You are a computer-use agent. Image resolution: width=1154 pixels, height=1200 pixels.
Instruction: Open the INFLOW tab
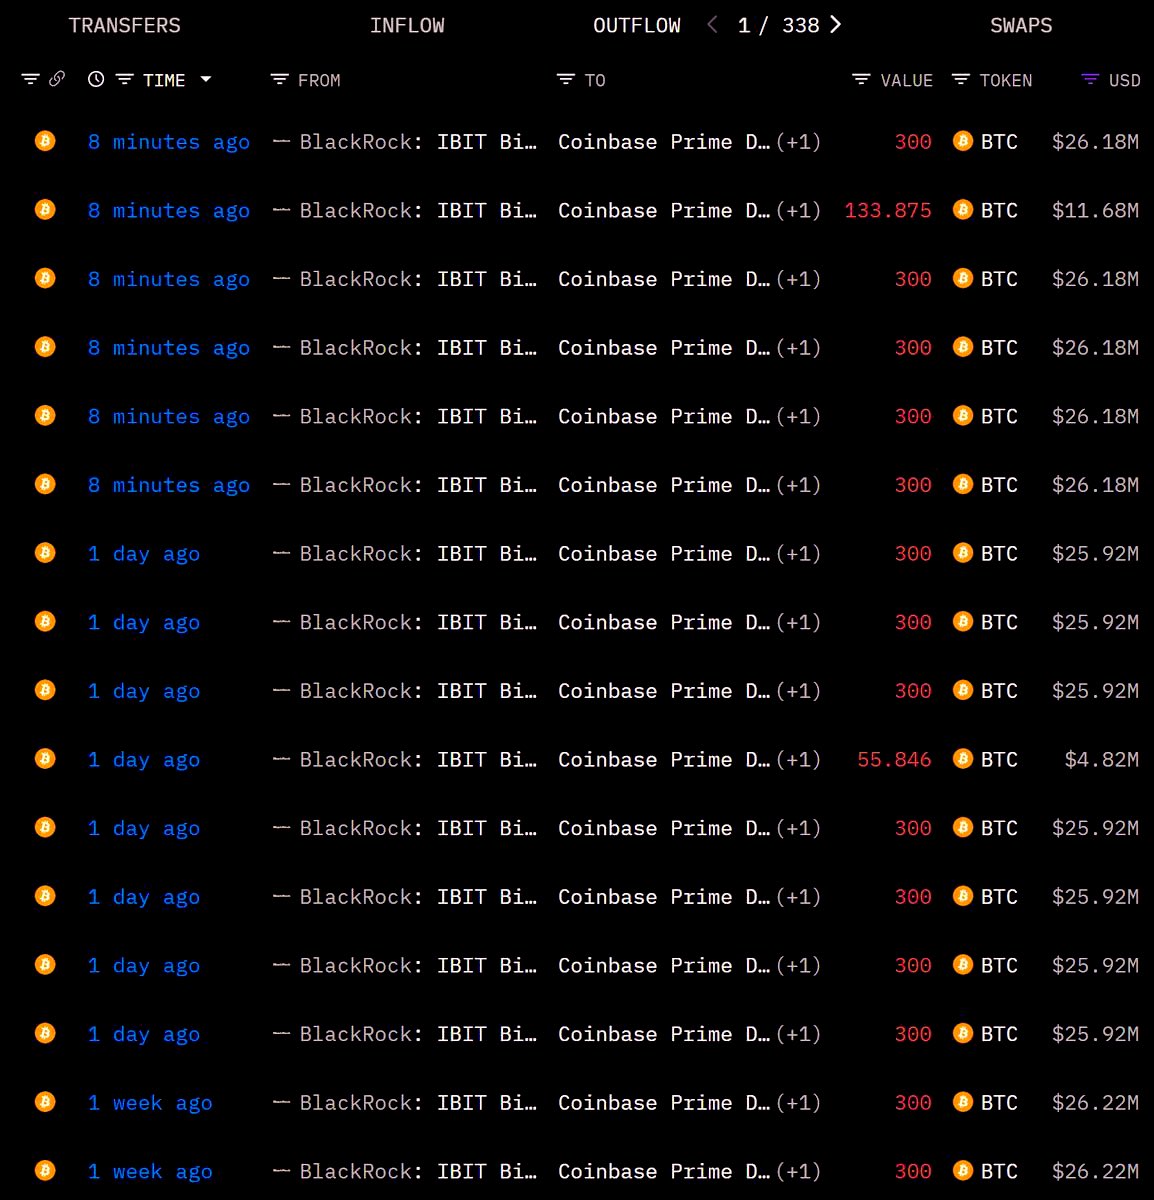click(x=407, y=25)
